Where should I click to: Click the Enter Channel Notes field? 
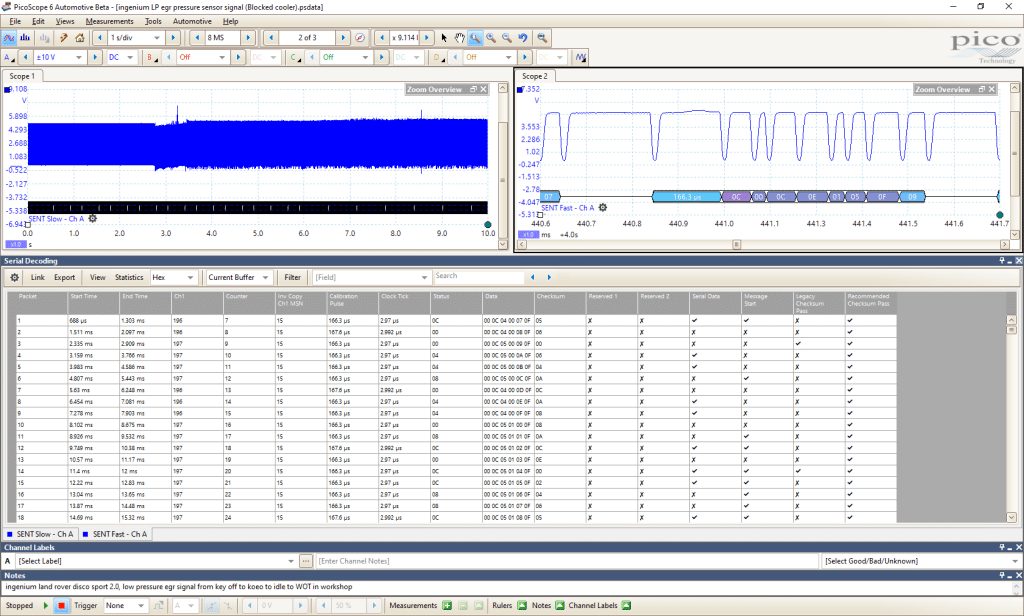(x=566, y=561)
